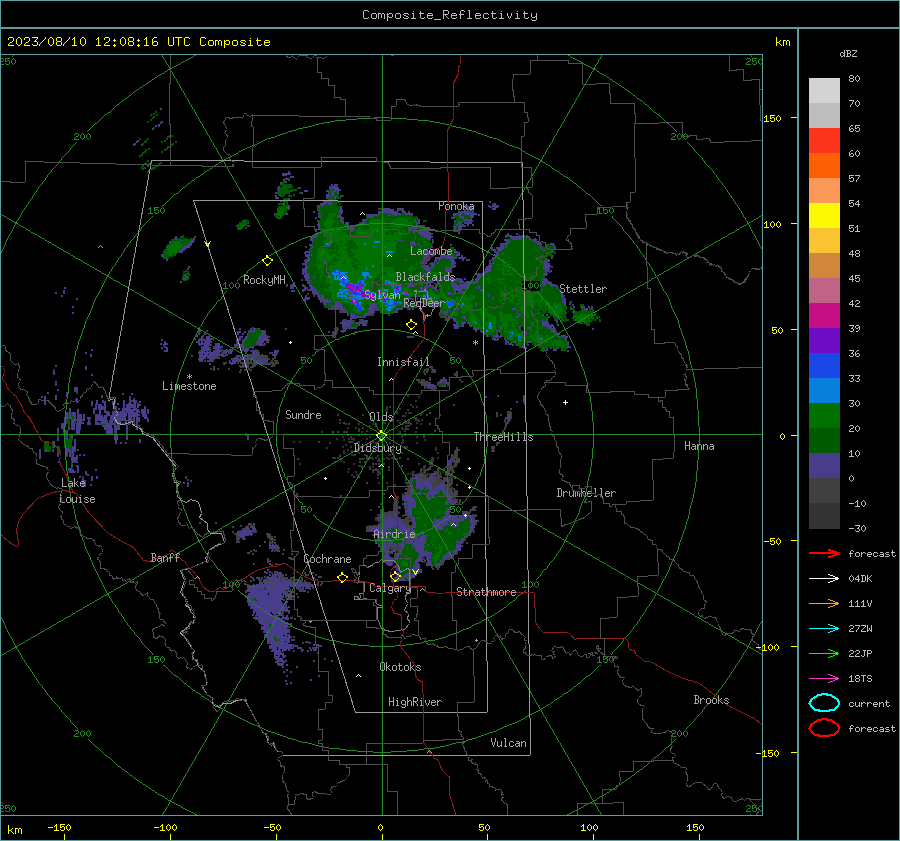Image resolution: width=900 pixels, height=841 pixels.
Task: Click the asterisk marker above Limestone
Action: tap(189, 377)
